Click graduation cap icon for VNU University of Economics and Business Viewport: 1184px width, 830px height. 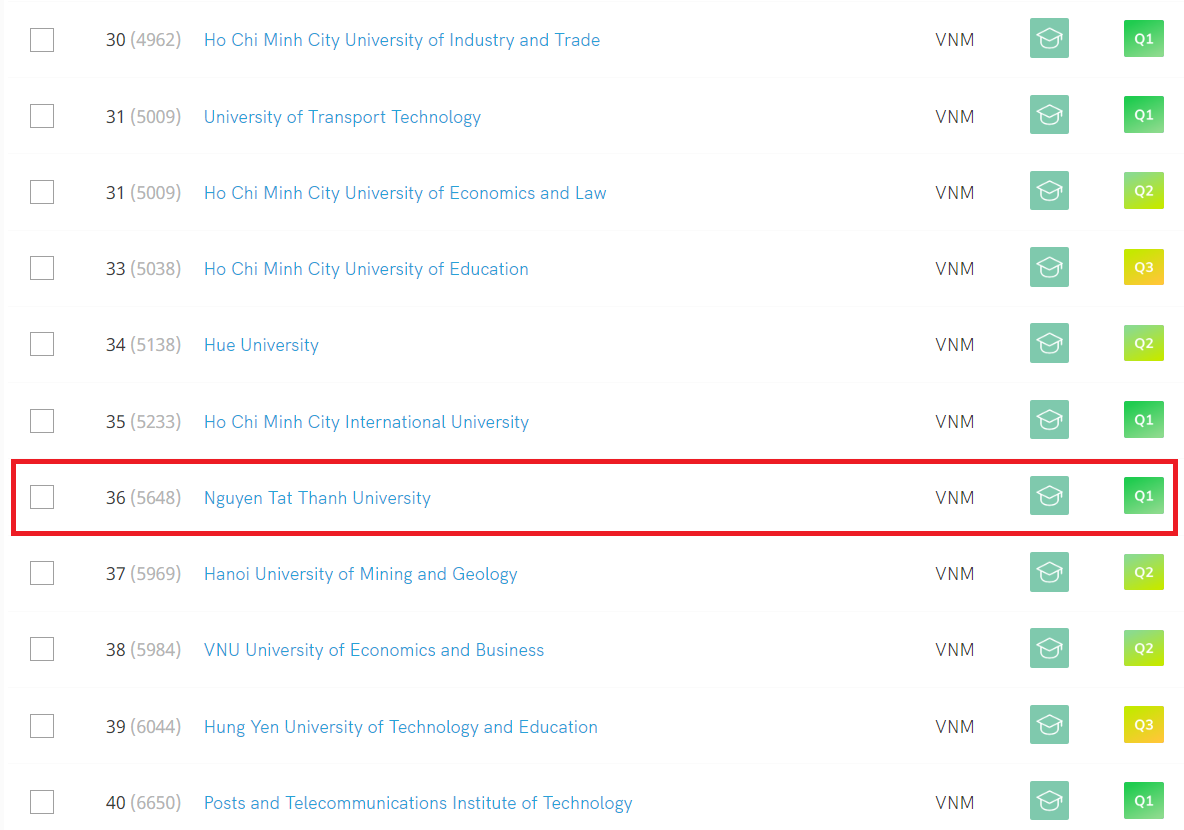tap(1049, 649)
